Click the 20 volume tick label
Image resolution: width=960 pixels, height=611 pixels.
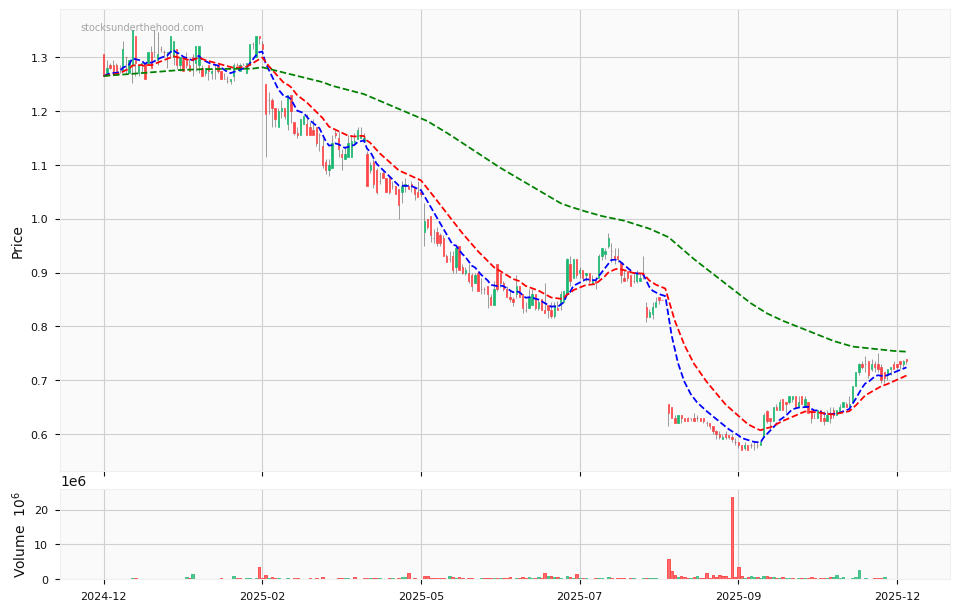[41, 509]
